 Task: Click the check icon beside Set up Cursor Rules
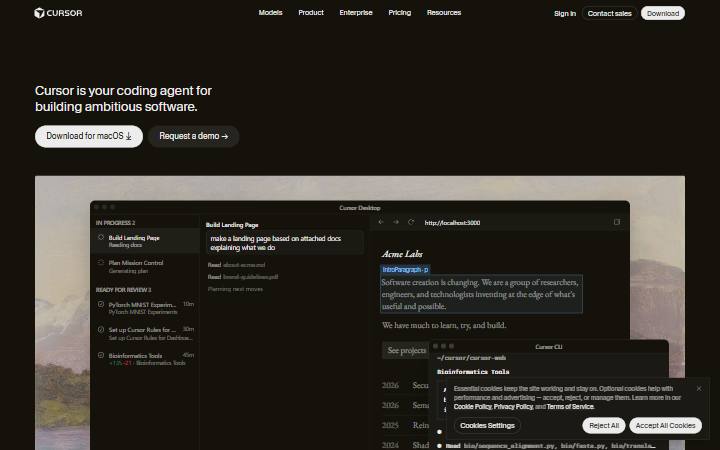[101, 329]
